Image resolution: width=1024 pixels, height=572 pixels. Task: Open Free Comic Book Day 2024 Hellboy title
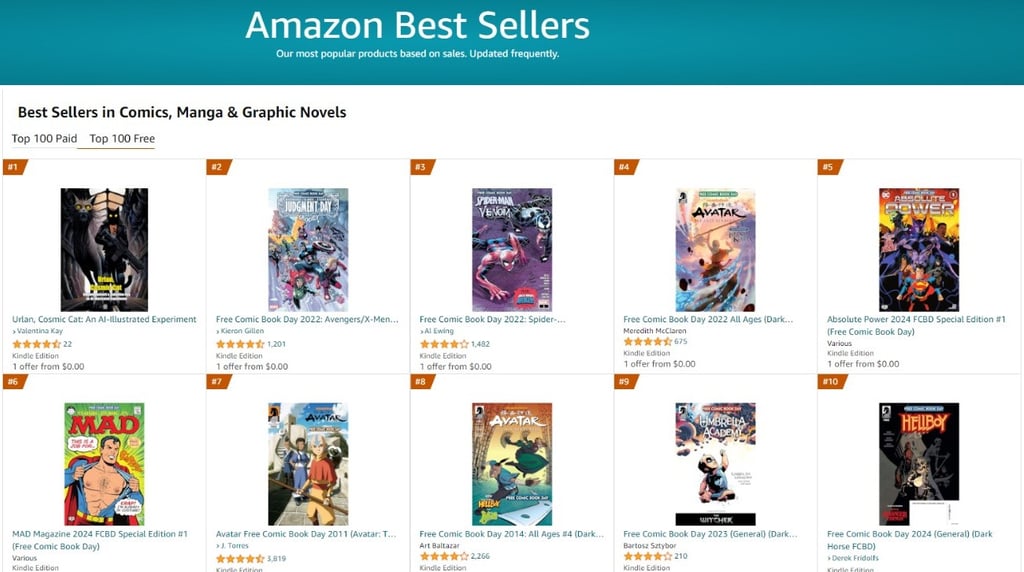(x=910, y=540)
